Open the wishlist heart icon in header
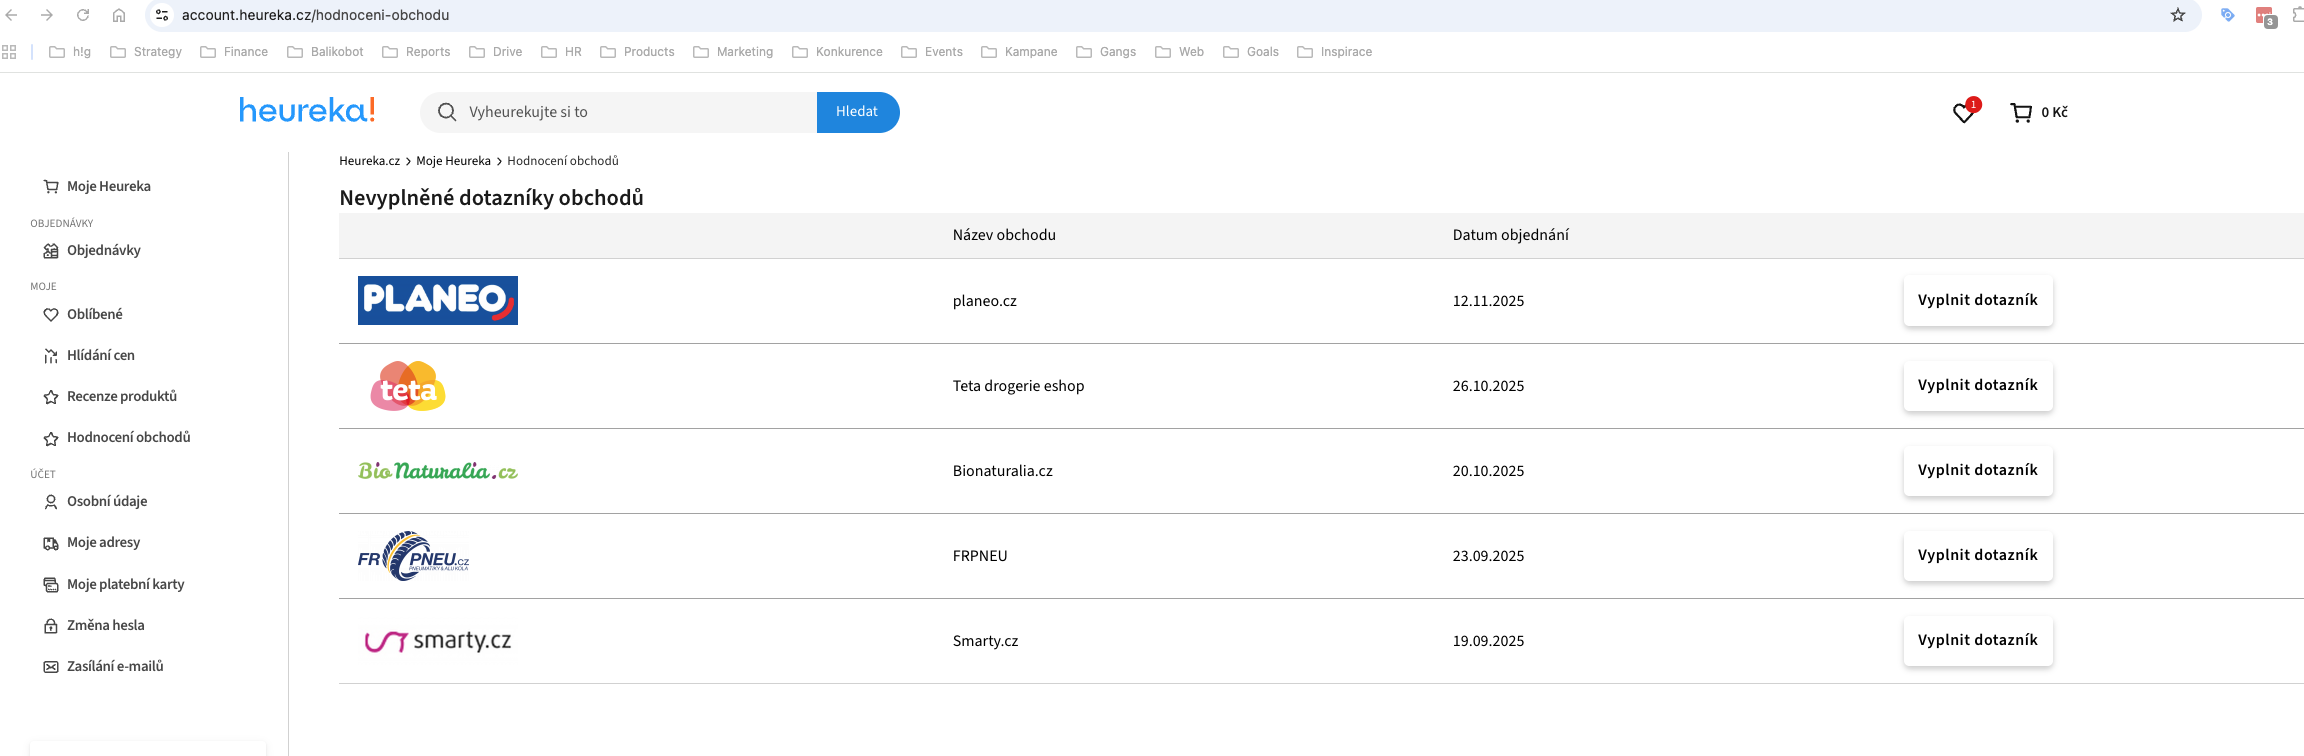Image resolution: width=2304 pixels, height=756 pixels. point(1964,113)
